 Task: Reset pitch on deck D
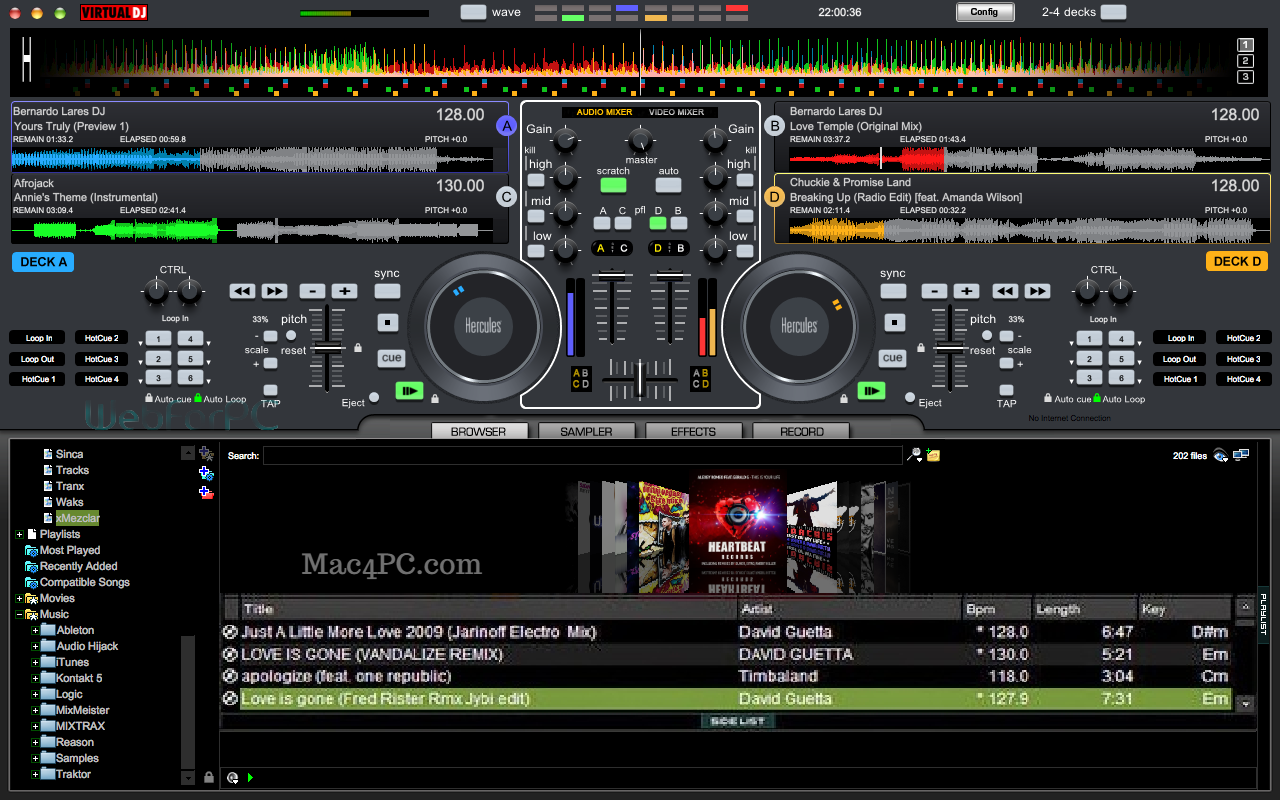pyautogui.click(x=987, y=335)
